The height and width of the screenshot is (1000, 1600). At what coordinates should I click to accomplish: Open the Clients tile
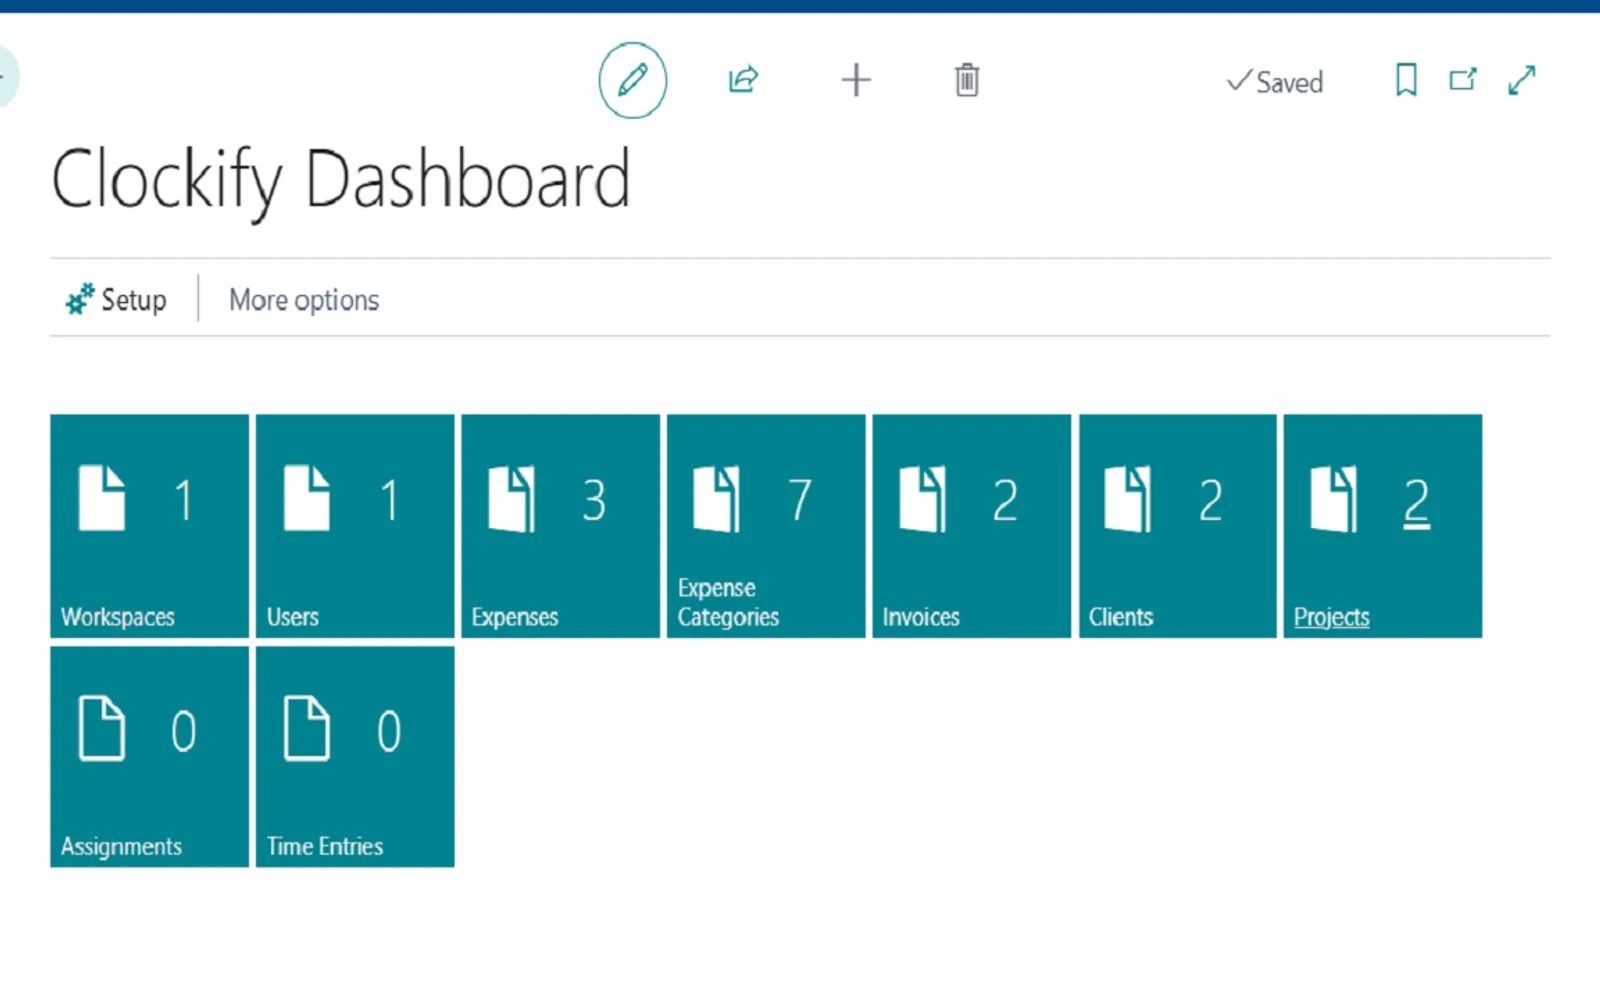1177,526
